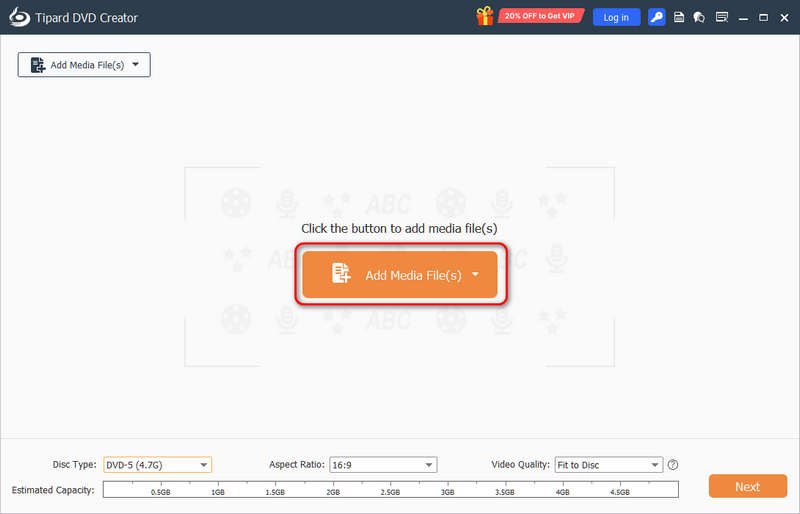Click the save project icon in title bar

[x=679, y=17]
